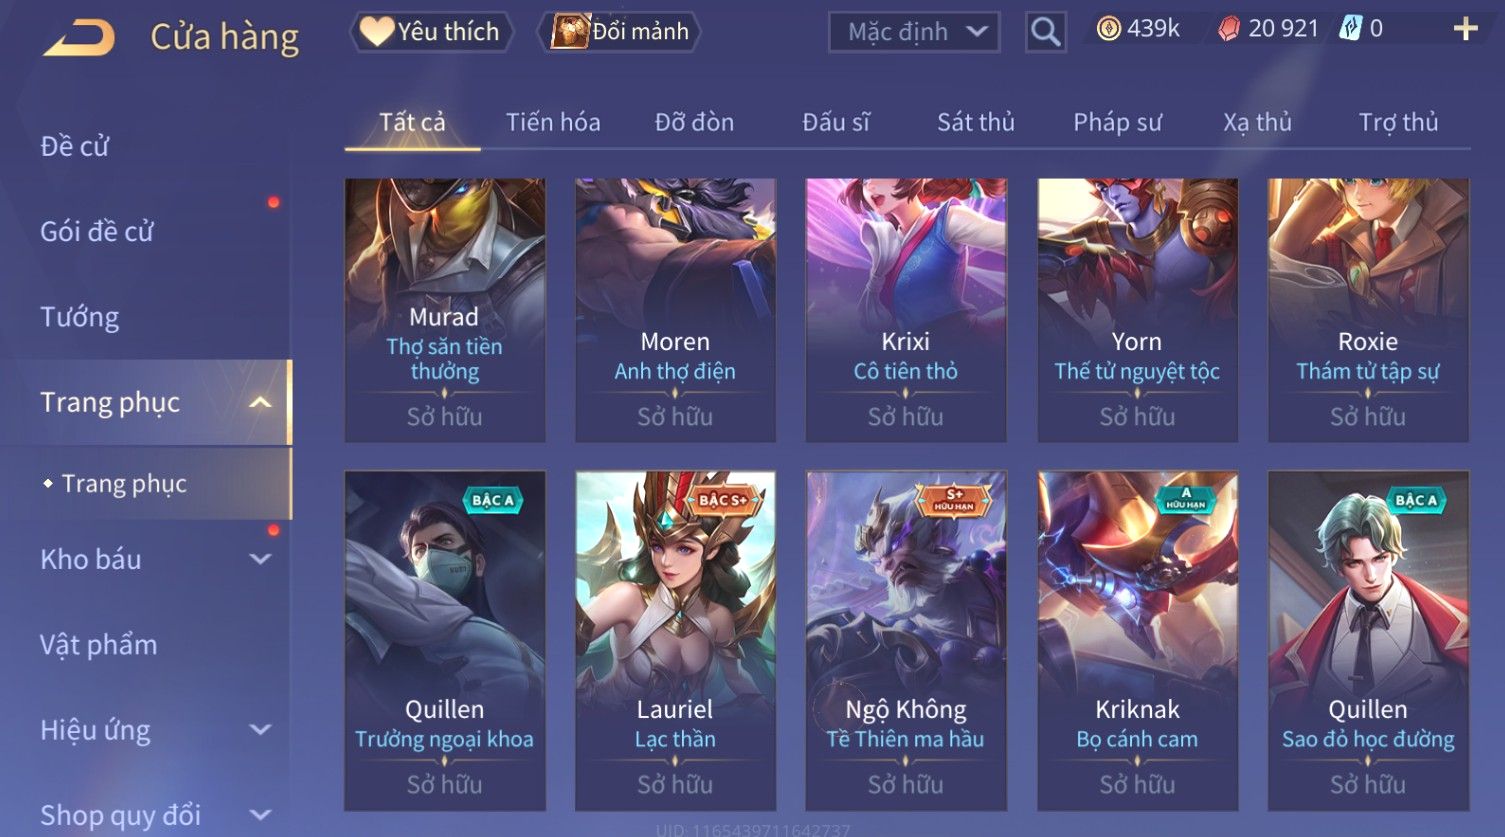Screen dimensions: 1505x837
Task: Open Tướng in the left sidebar
Action: [80, 317]
